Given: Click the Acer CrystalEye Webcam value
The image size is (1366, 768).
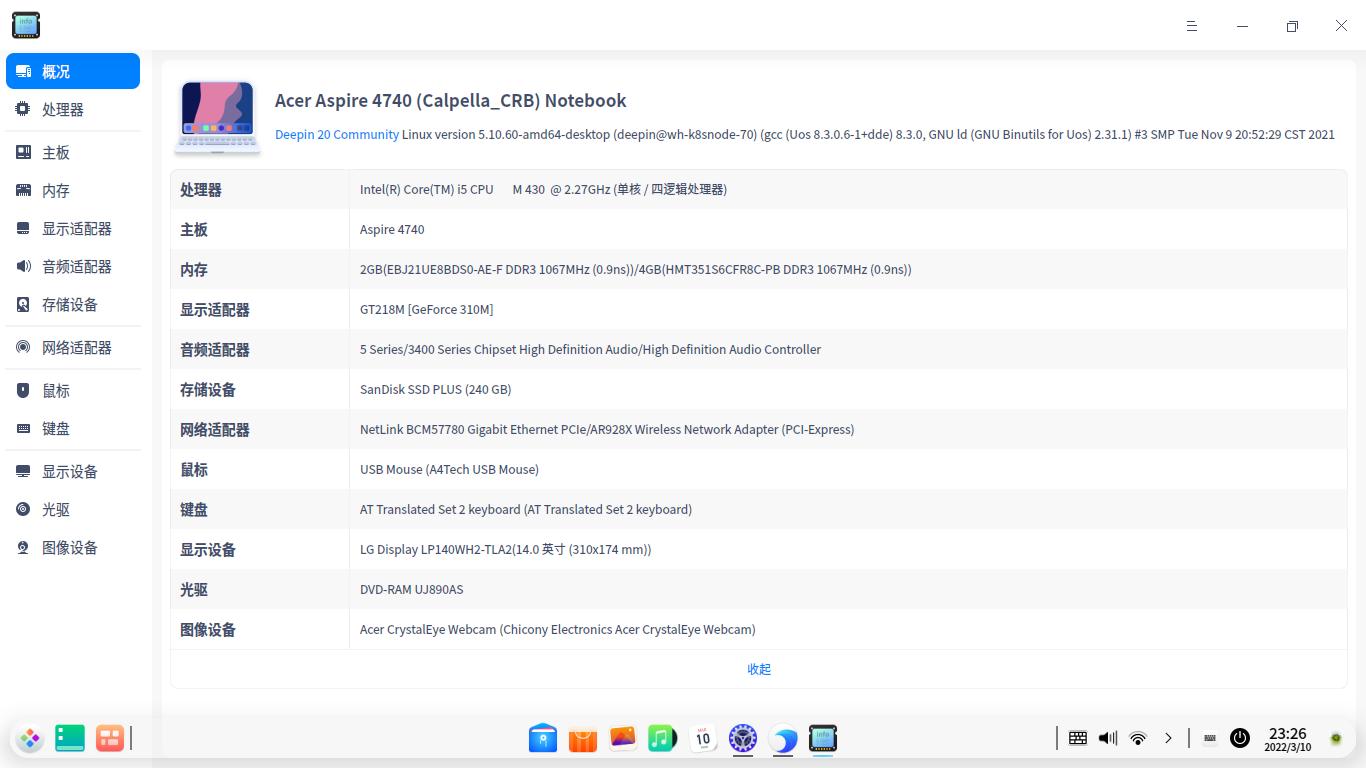Looking at the screenshot, I should click(x=558, y=629).
